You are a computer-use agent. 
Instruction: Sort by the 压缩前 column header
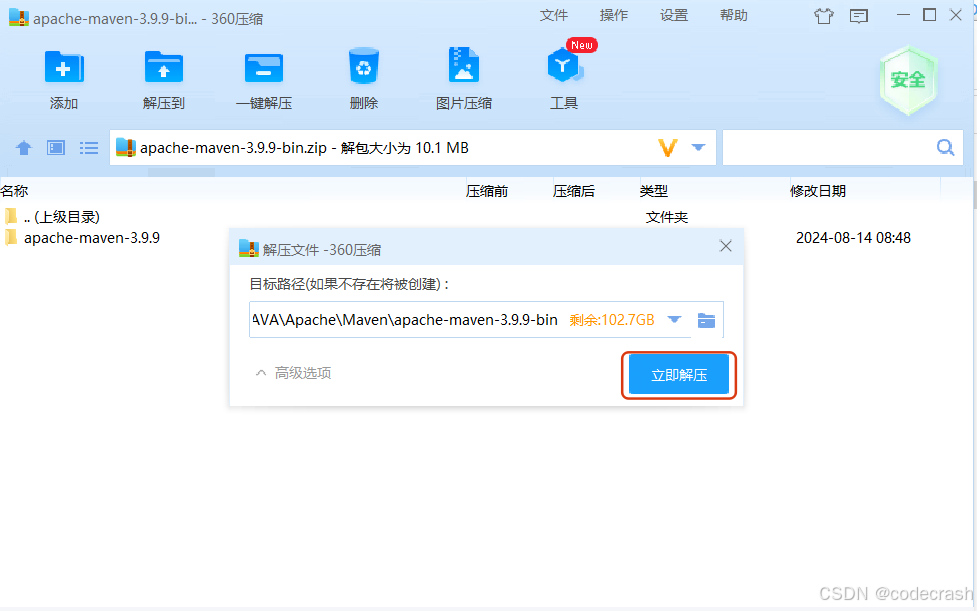(x=487, y=191)
